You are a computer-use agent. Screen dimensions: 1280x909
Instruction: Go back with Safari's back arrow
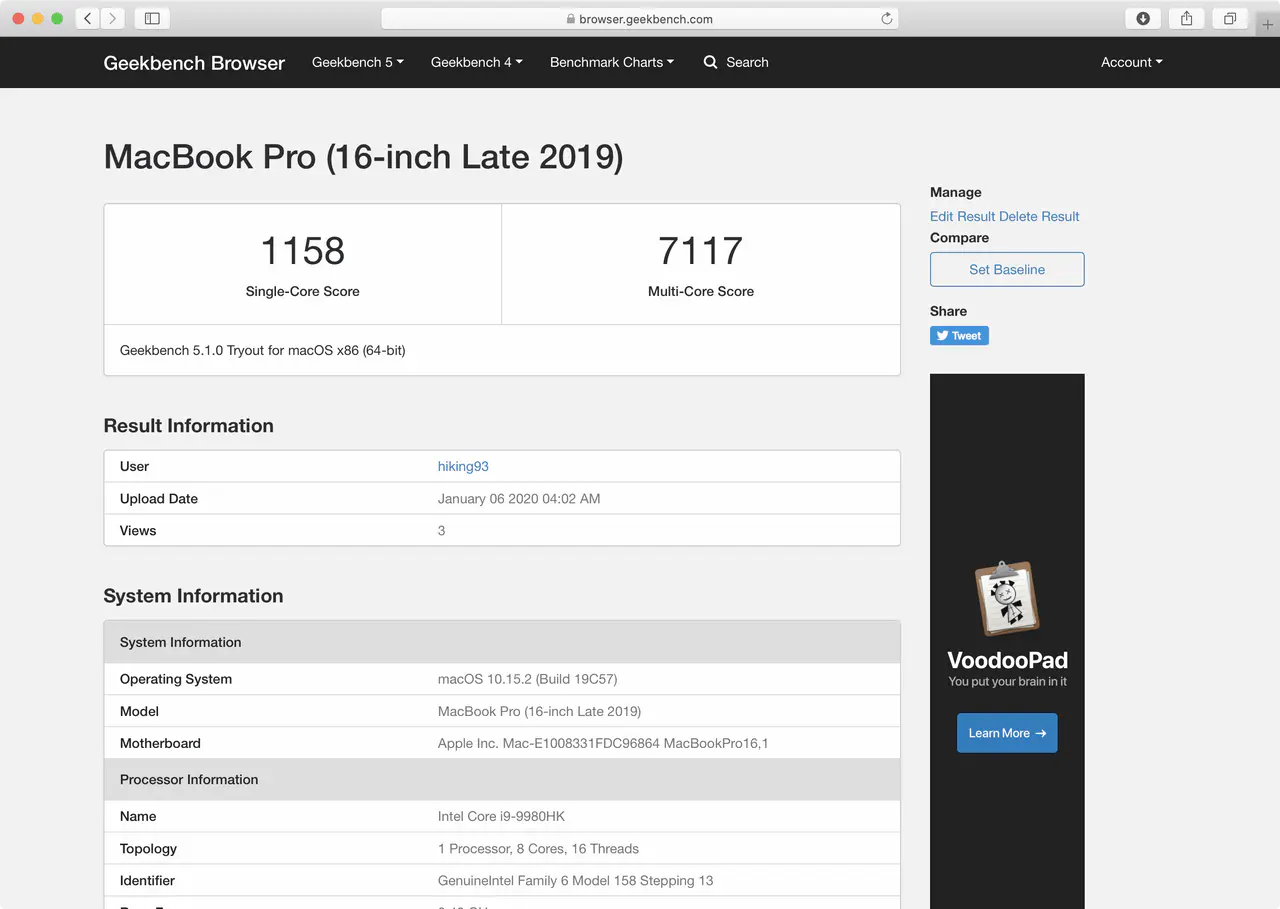click(88, 18)
